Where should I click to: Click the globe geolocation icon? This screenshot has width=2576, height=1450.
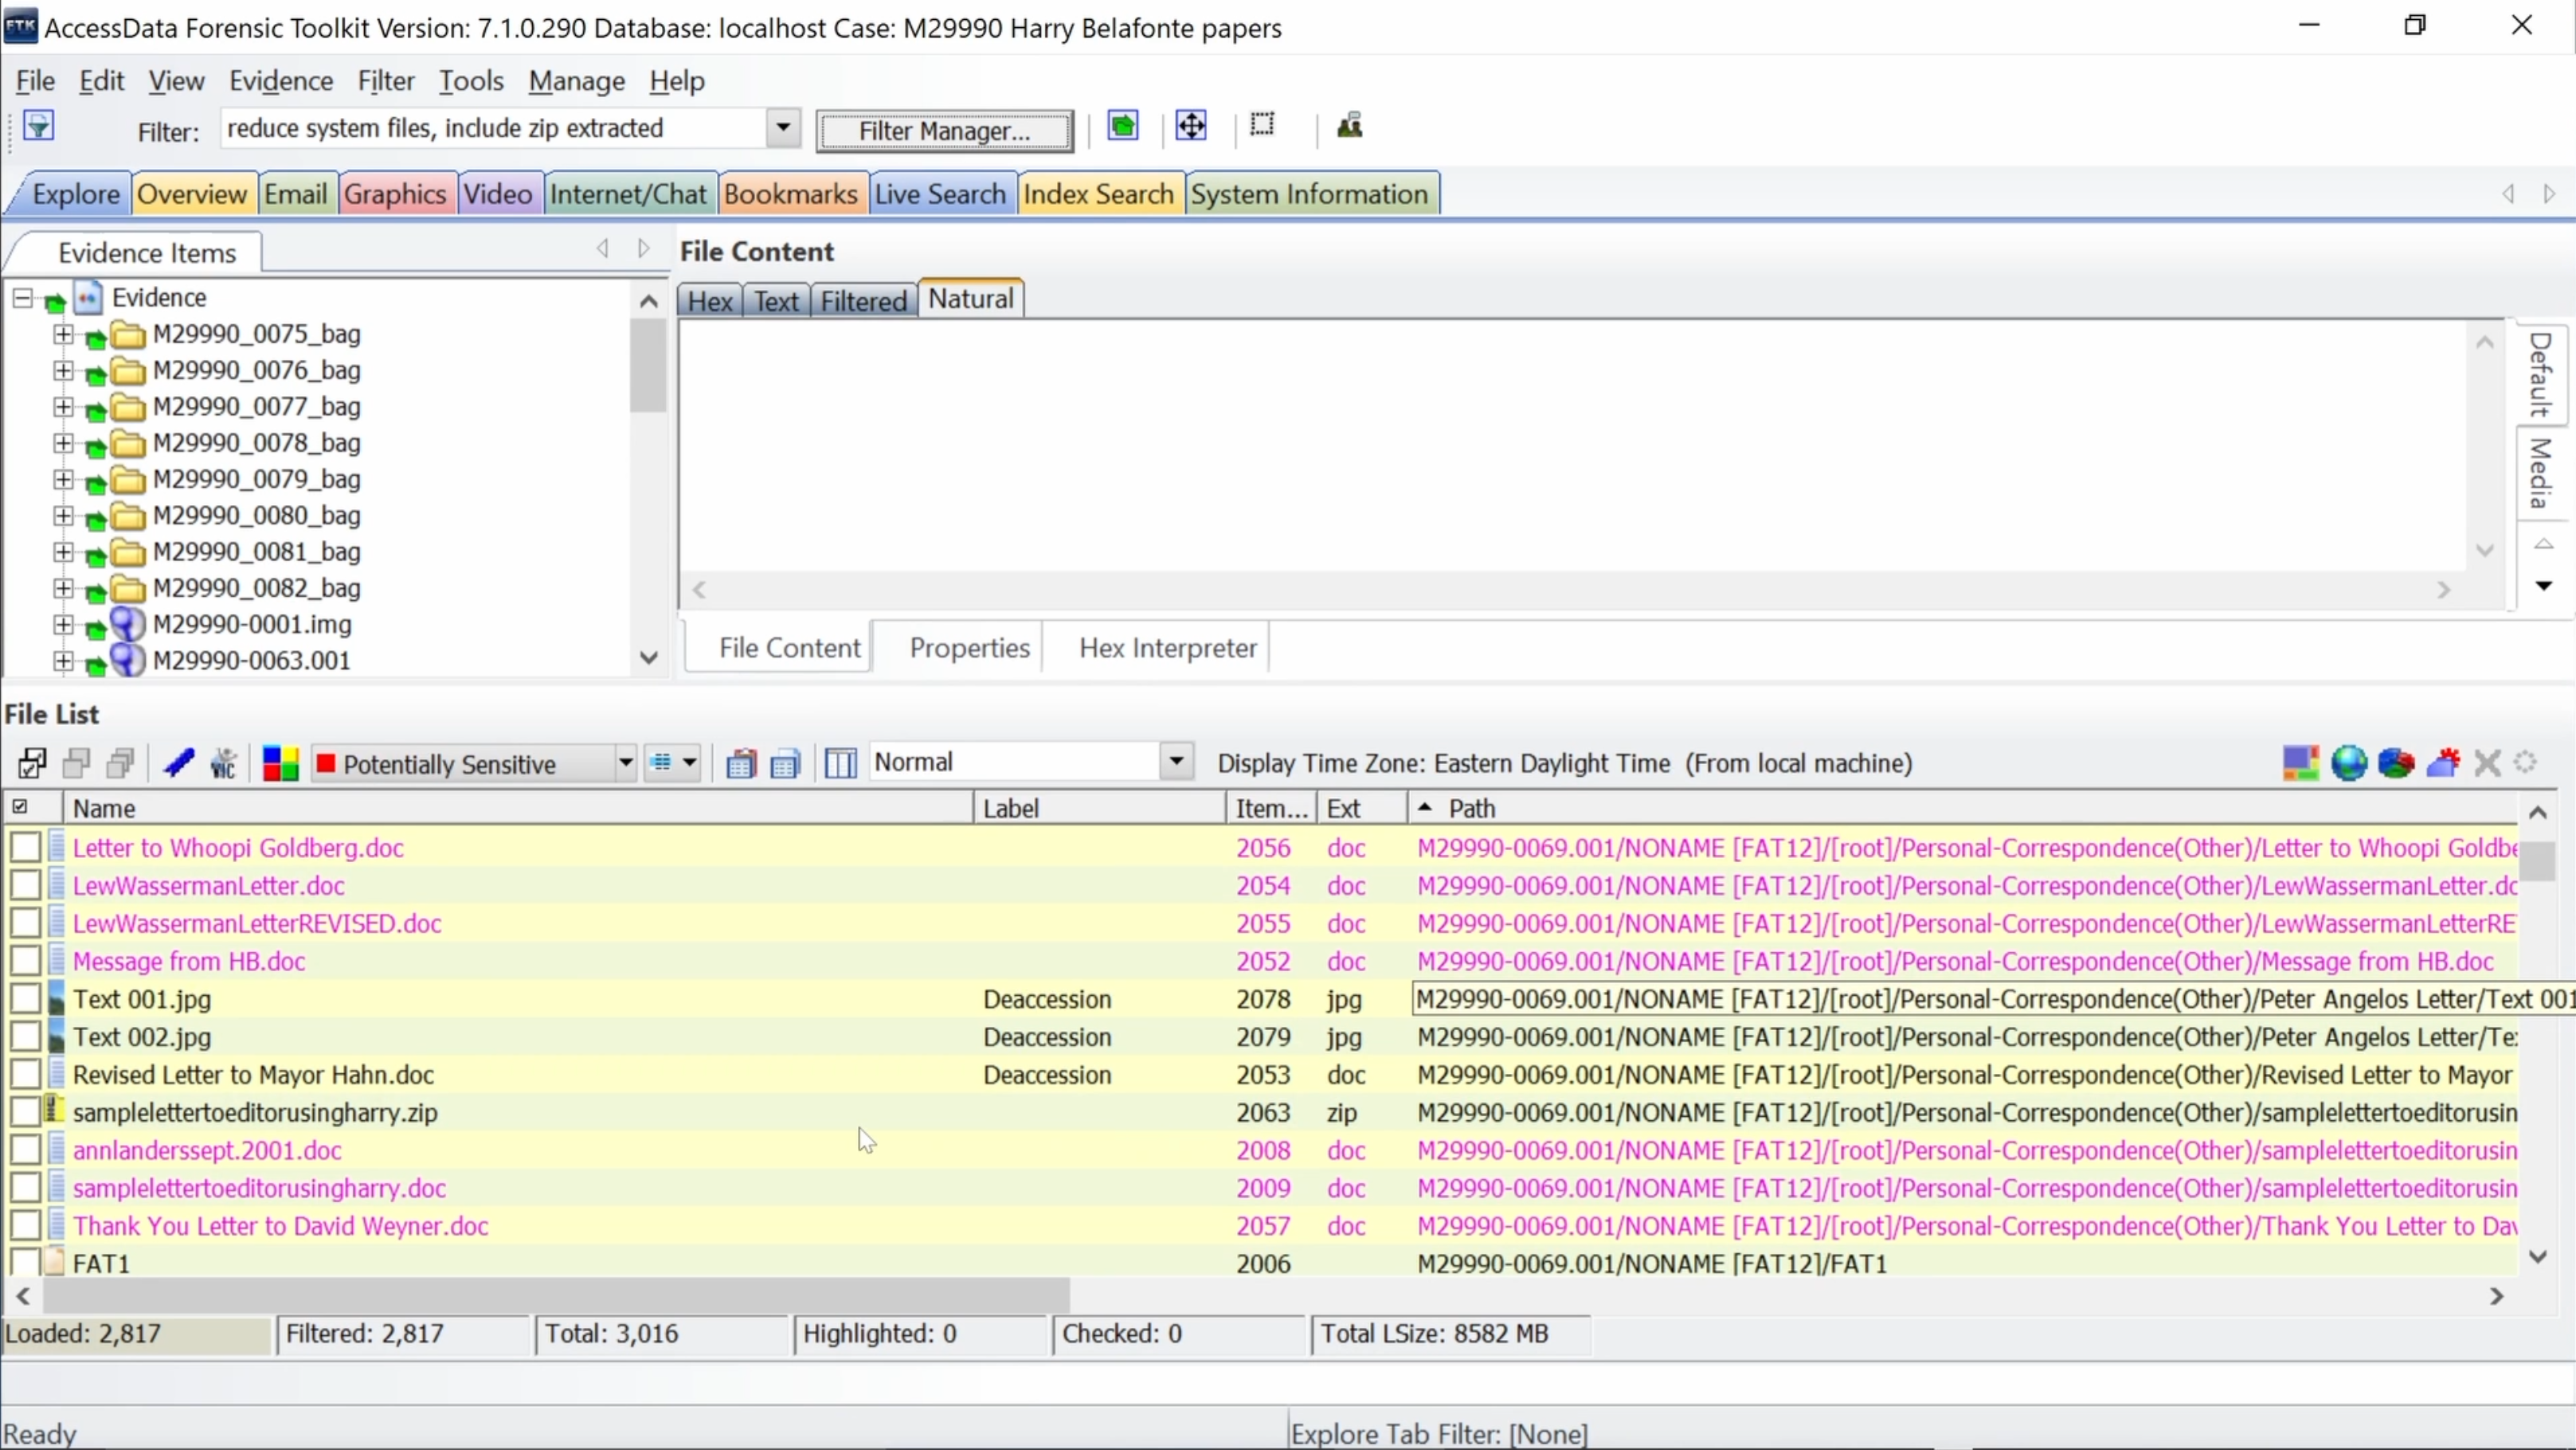2349,763
